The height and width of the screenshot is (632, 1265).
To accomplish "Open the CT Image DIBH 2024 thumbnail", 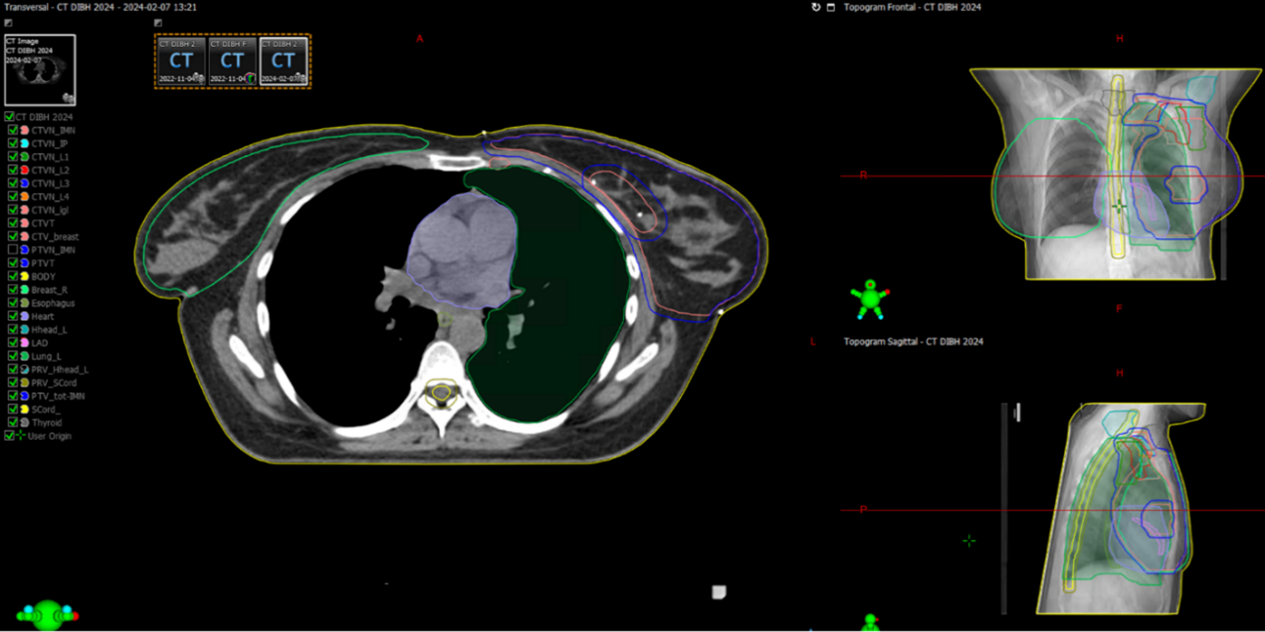I will (x=40, y=70).
